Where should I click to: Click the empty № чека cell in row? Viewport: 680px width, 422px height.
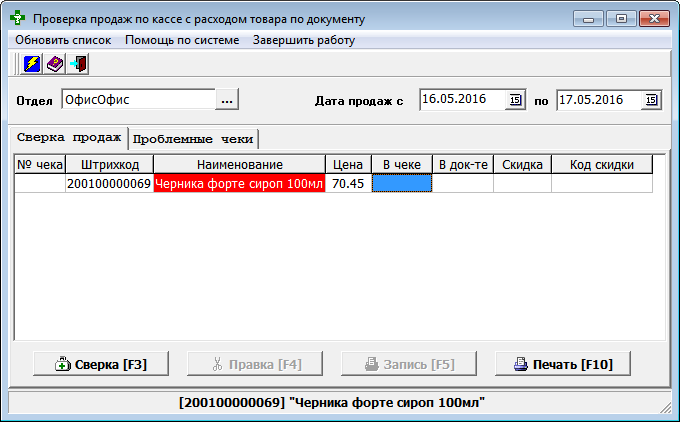click(x=40, y=183)
